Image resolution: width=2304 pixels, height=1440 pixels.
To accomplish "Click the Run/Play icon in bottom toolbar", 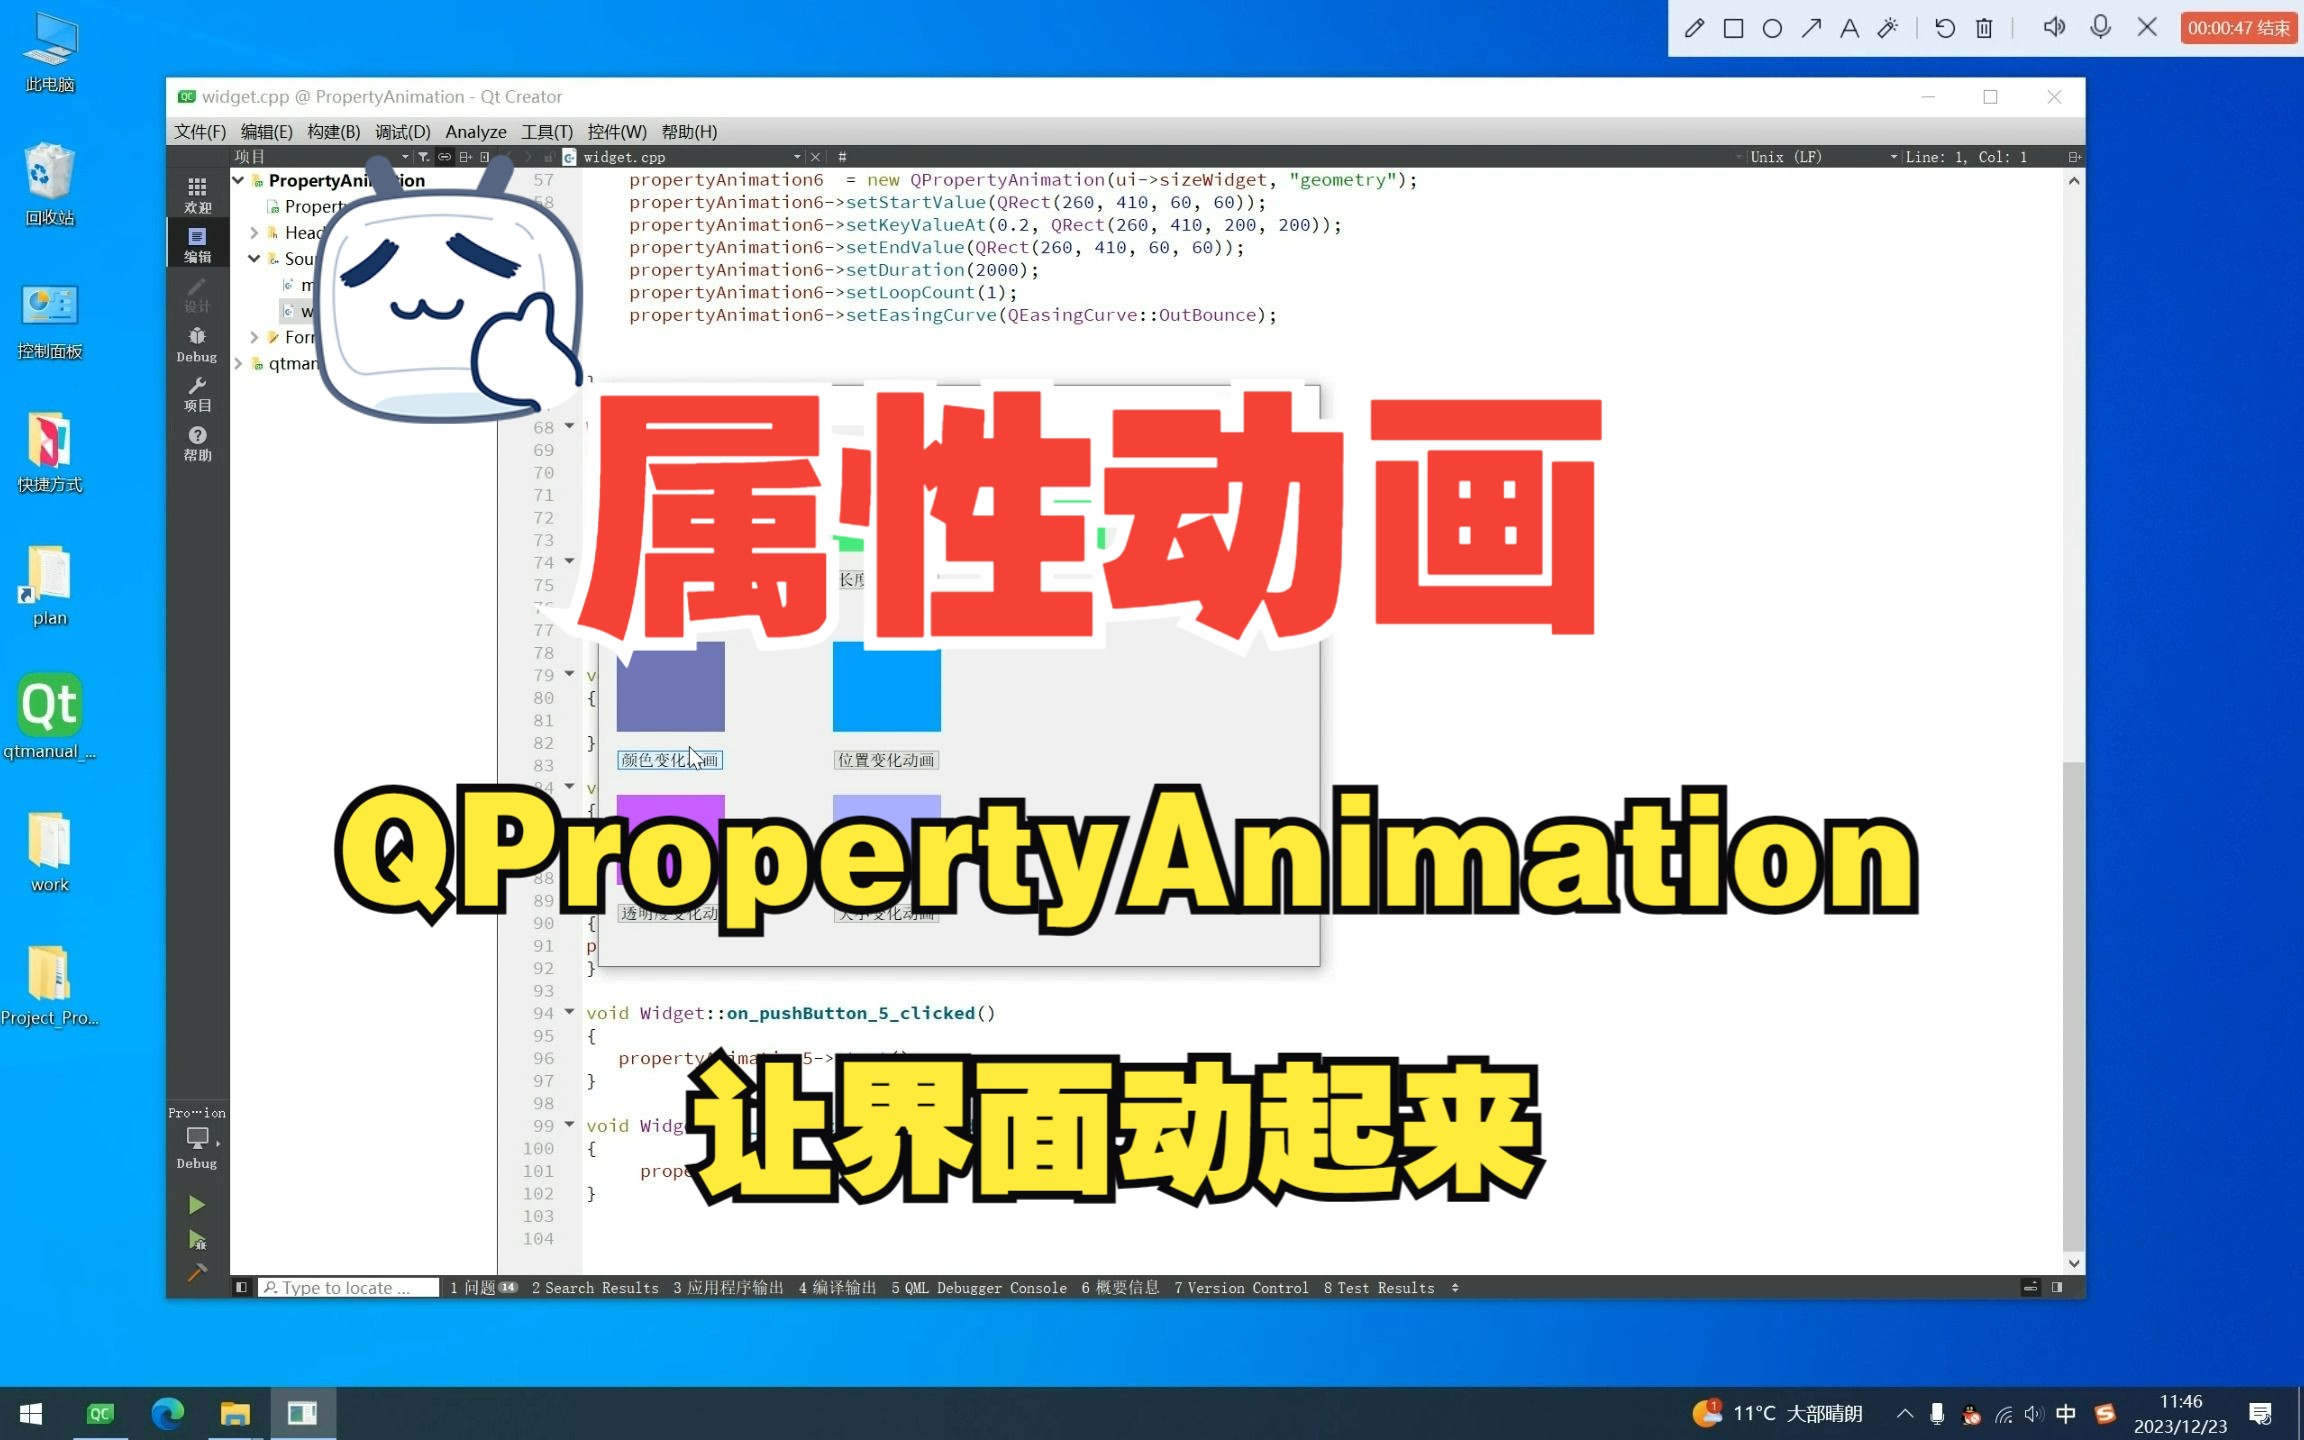I will pos(196,1204).
